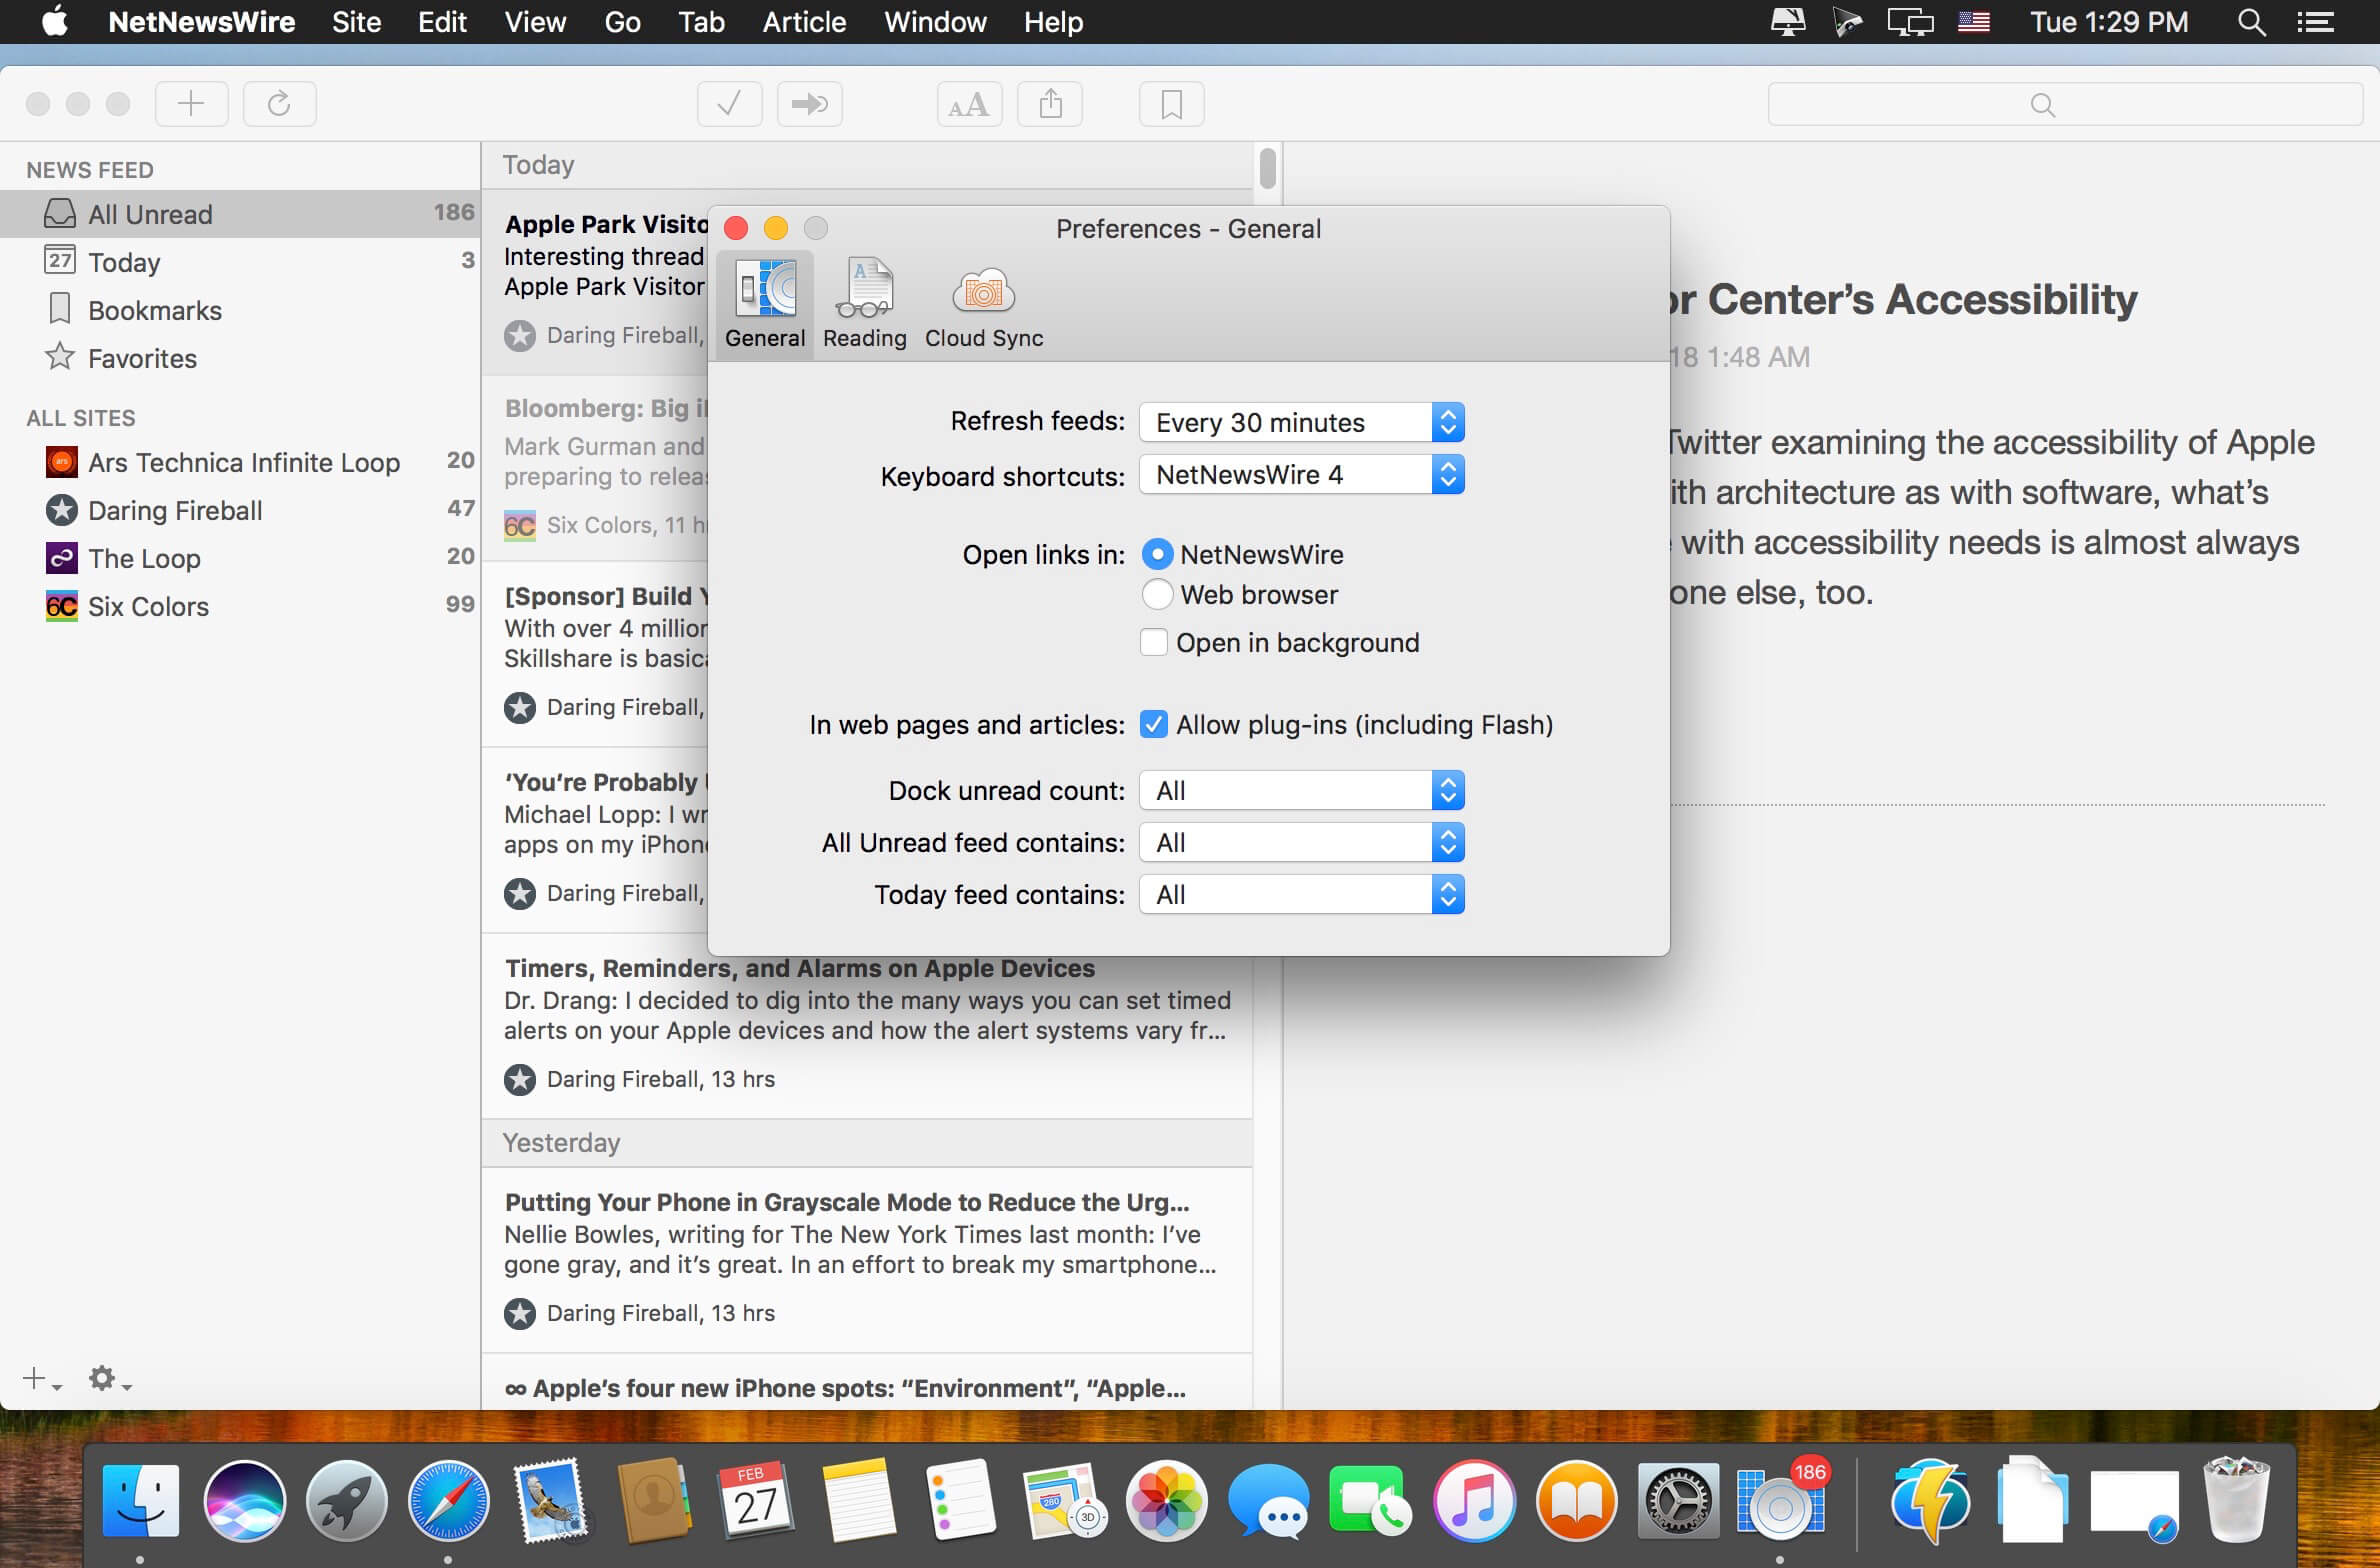The width and height of the screenshot is (2380, 1568).
Task: Open the Article menu
Action: pos(804,22)
